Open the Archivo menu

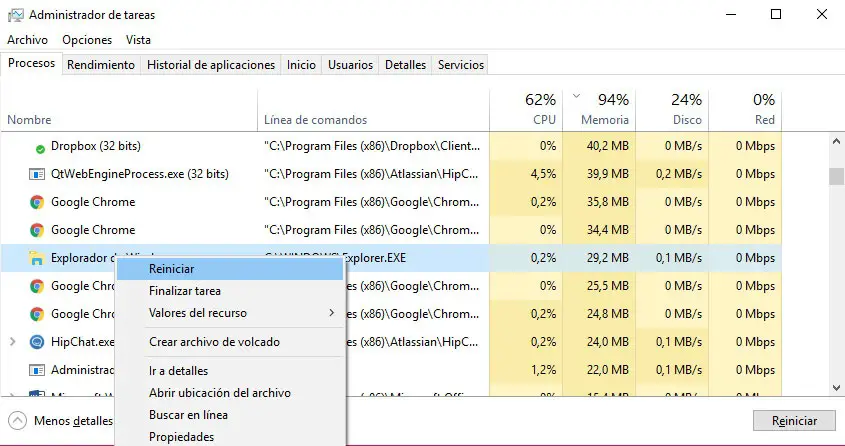[27, 40]
